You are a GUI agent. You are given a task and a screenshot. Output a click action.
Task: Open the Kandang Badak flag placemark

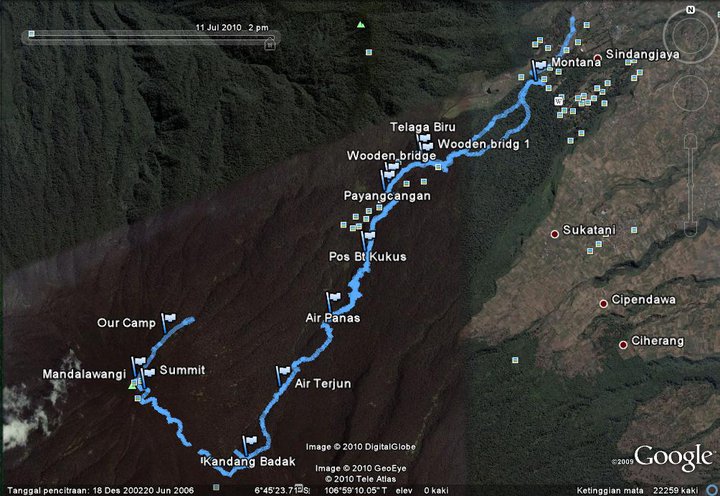pos(249,443)
